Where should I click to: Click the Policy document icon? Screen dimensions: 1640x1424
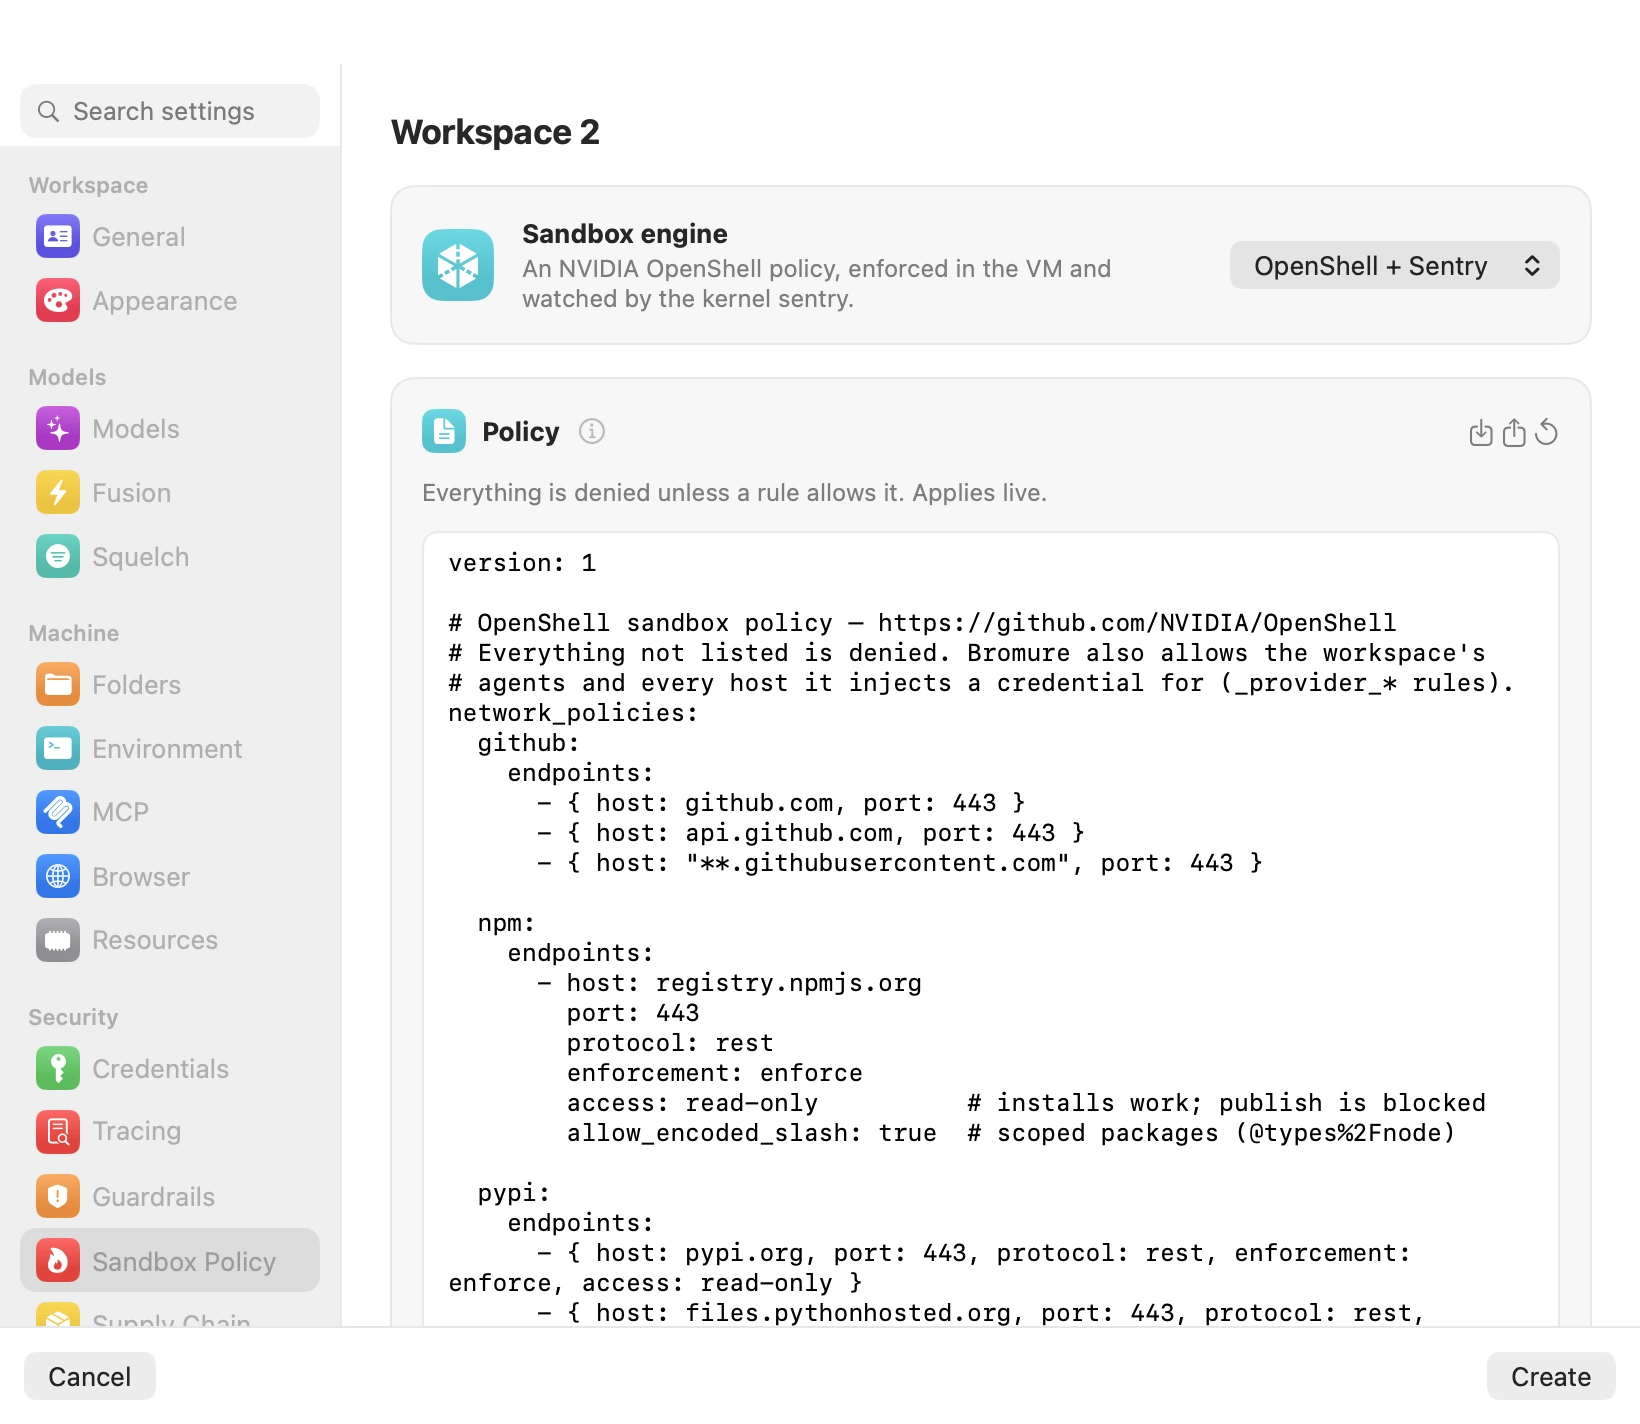[444, 431]
